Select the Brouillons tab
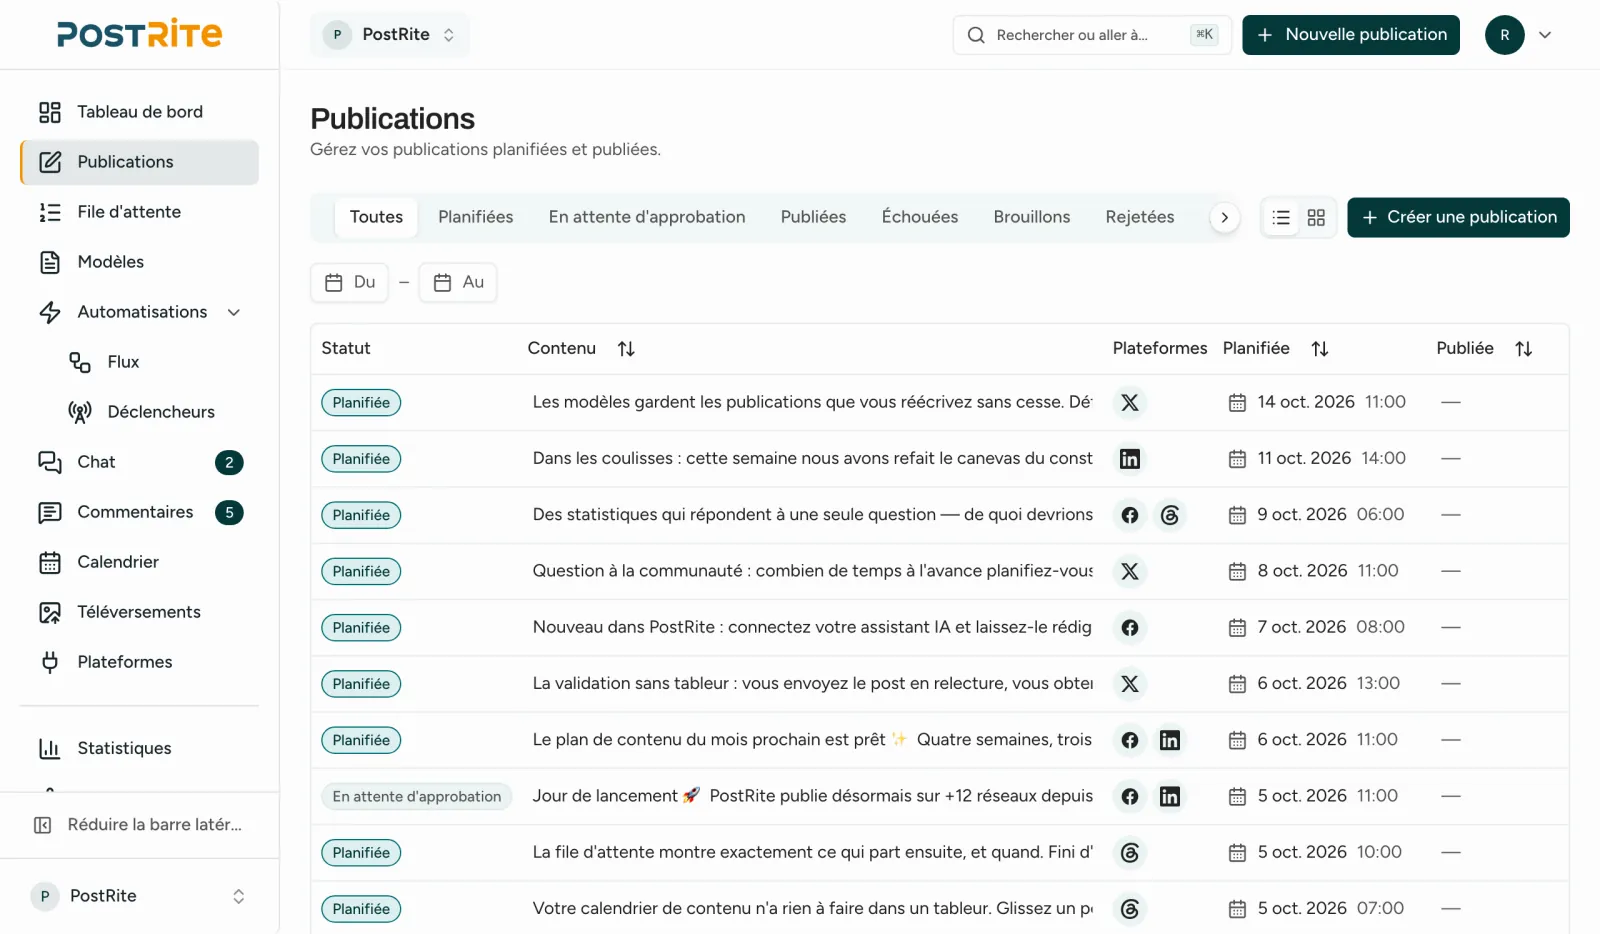This screenshot has height=934, width=1600. click(1032, 217)
